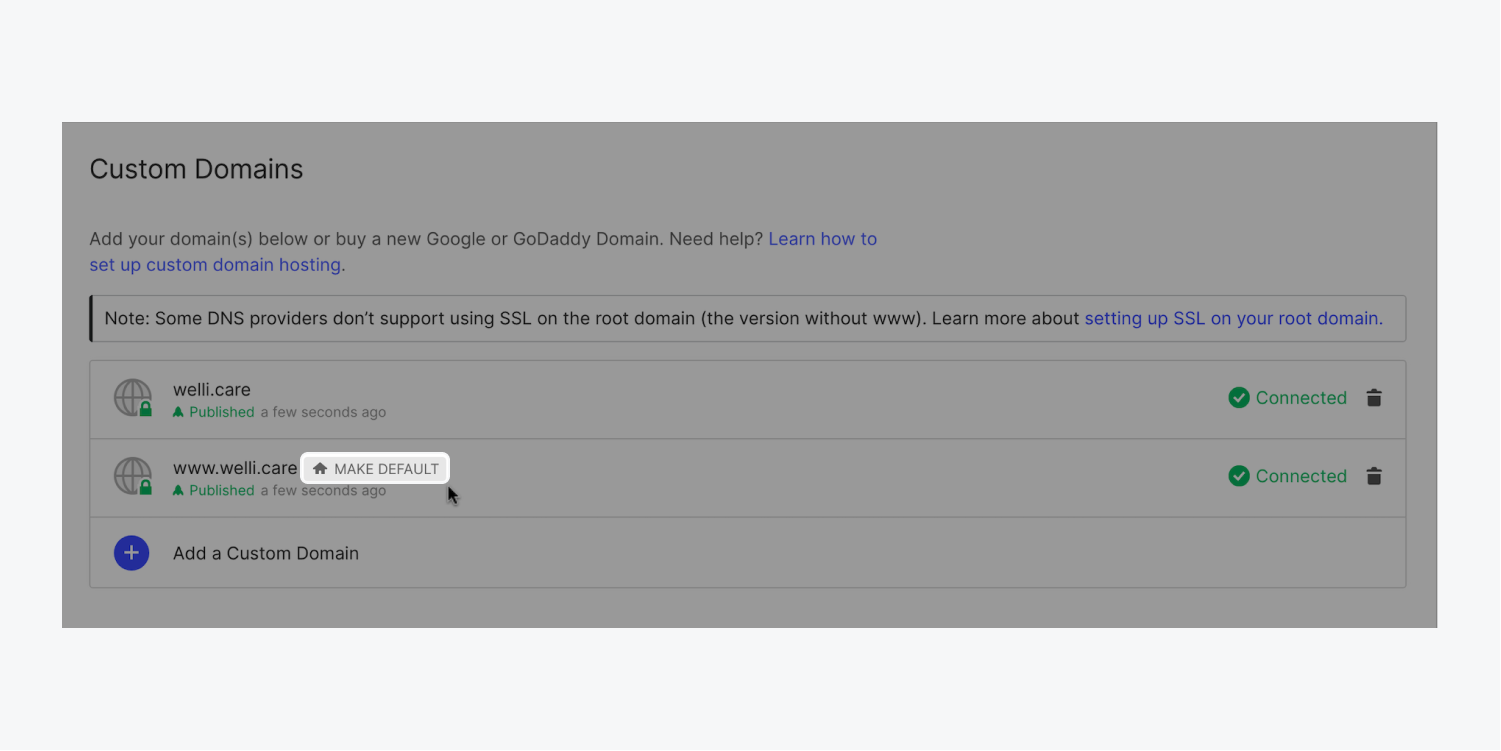Click the Connected status text for welli.care
This screenshot has height=751, width=1501.
tap(1301, 398)
